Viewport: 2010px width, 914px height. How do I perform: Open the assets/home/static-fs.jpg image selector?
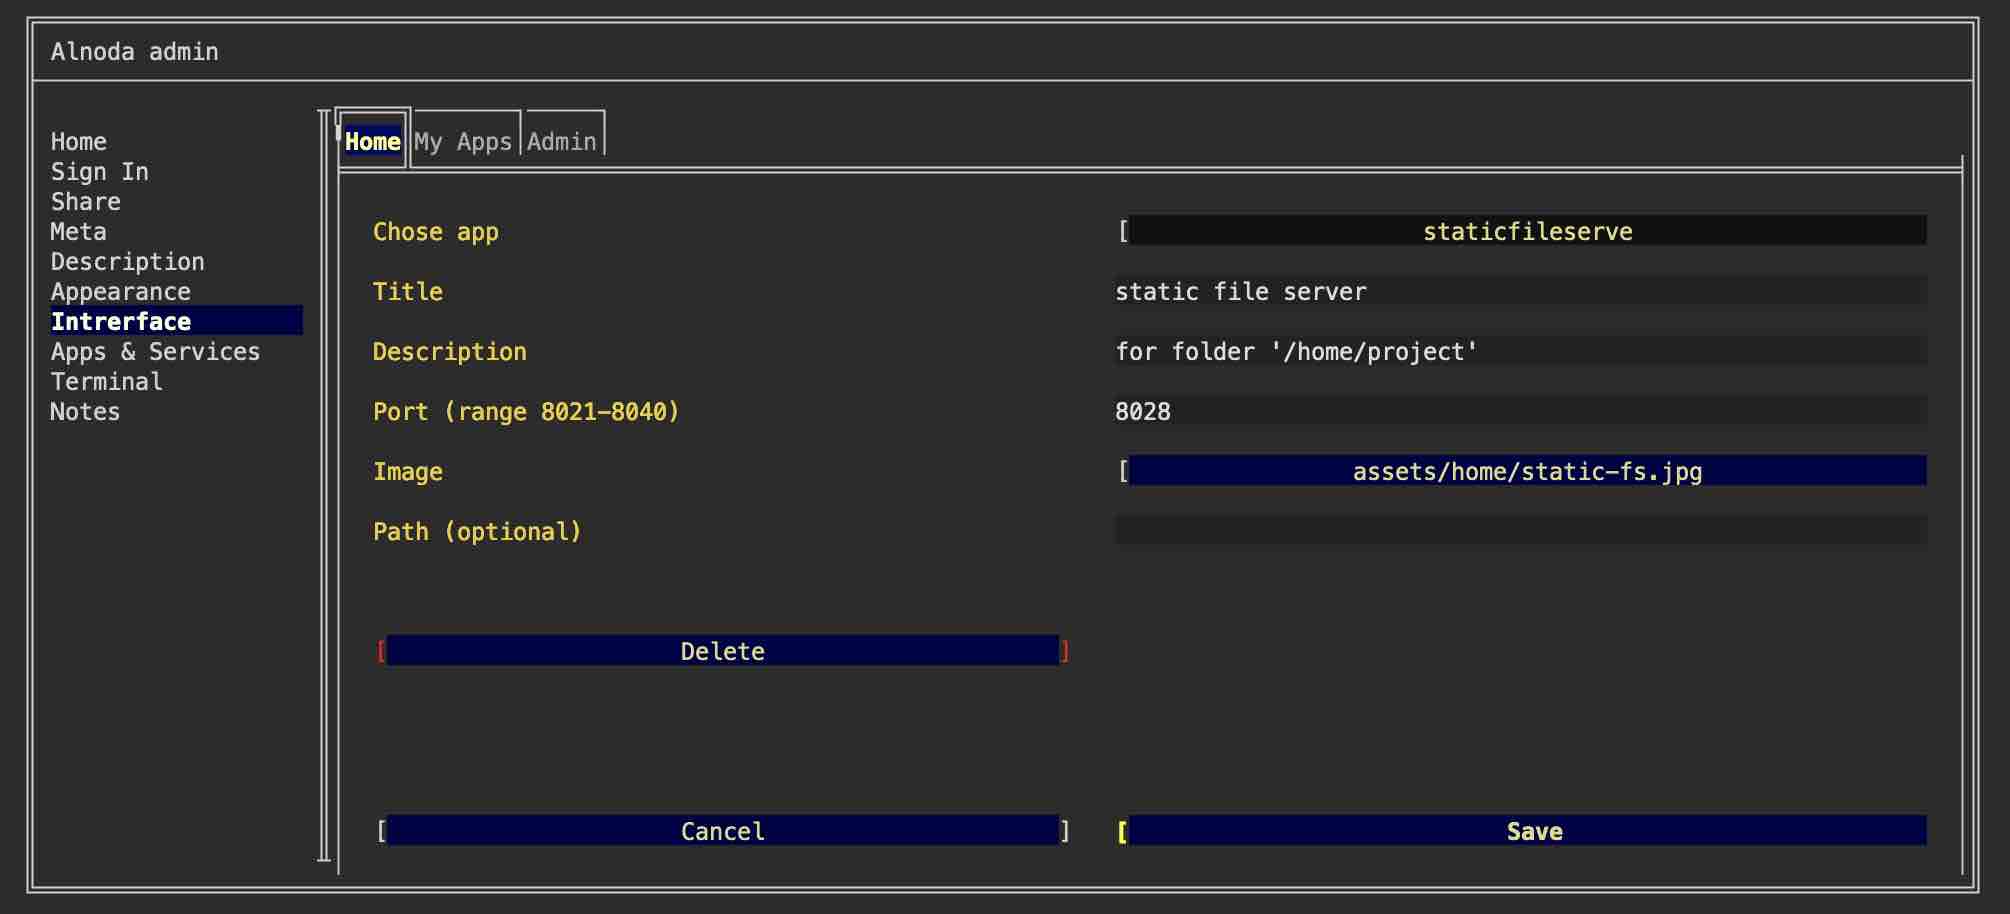[x=1527, y=471]
